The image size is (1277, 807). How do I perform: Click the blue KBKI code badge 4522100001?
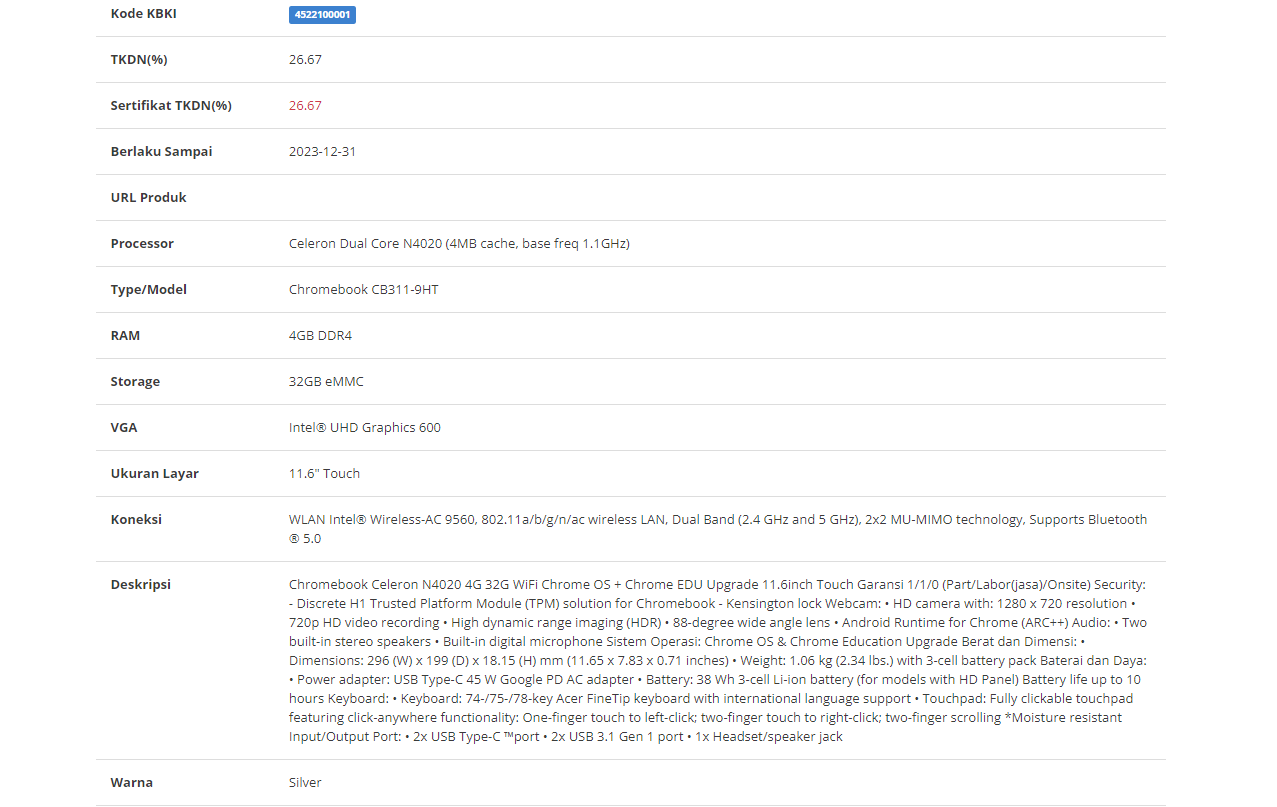click(322, 15)
